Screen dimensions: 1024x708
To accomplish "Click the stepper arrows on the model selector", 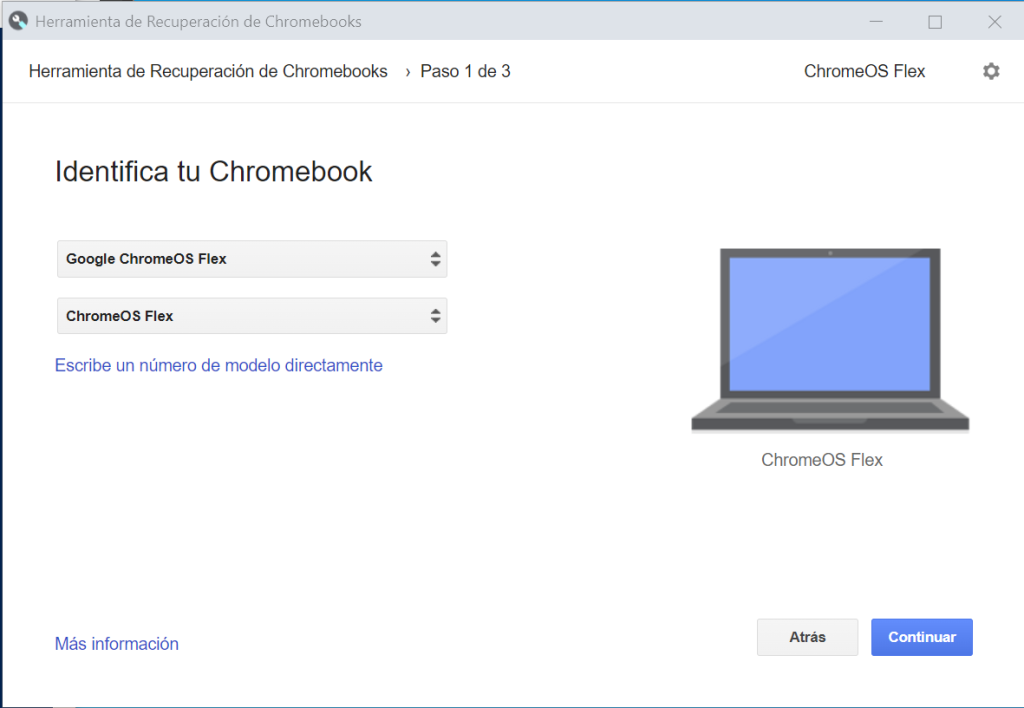I will pos(435,315).
